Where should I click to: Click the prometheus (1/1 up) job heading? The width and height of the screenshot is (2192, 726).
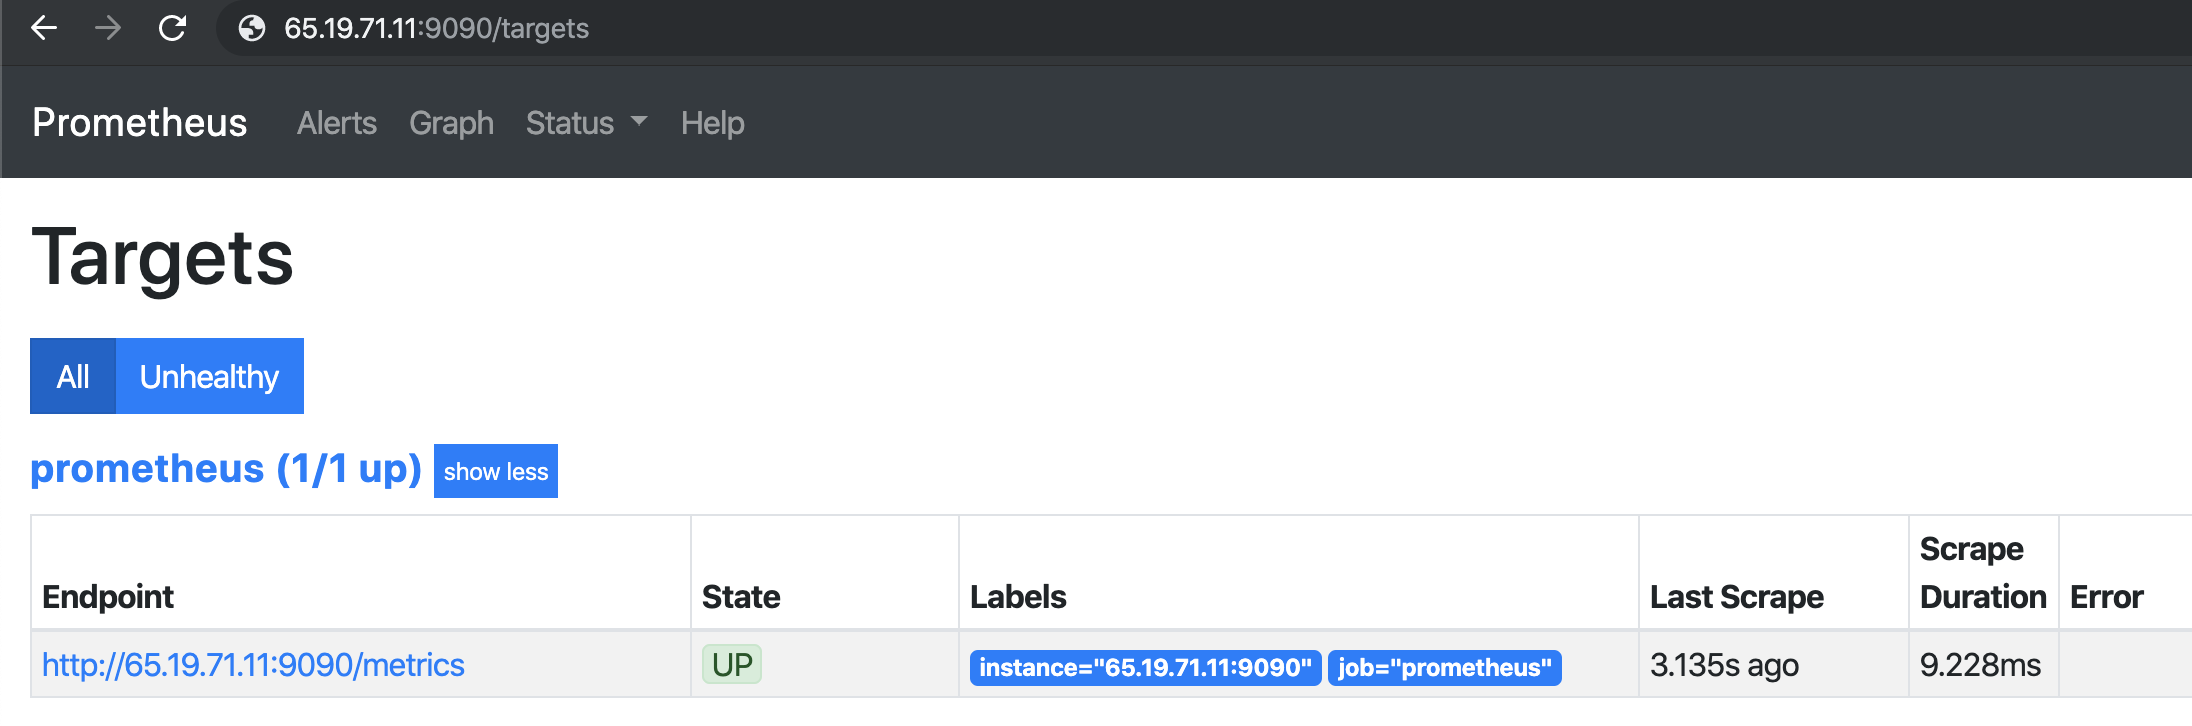tap(226, 469)
